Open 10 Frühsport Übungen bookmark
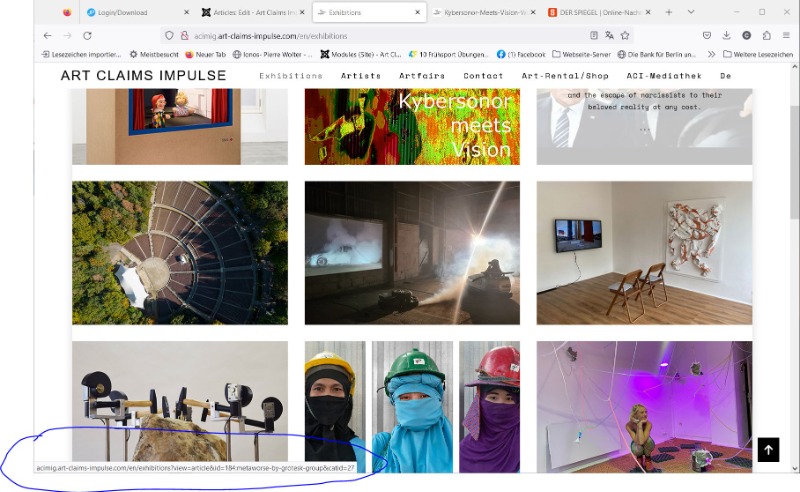 448,54
